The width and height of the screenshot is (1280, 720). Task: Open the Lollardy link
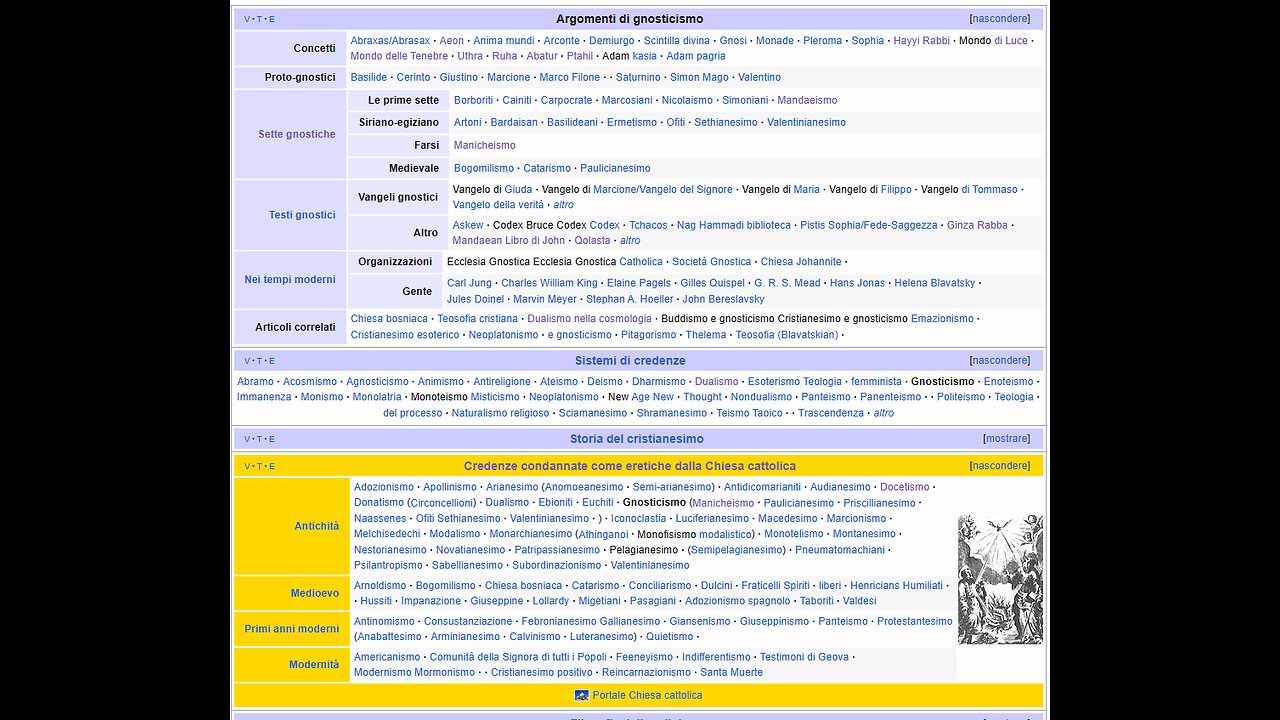(551, 601)
